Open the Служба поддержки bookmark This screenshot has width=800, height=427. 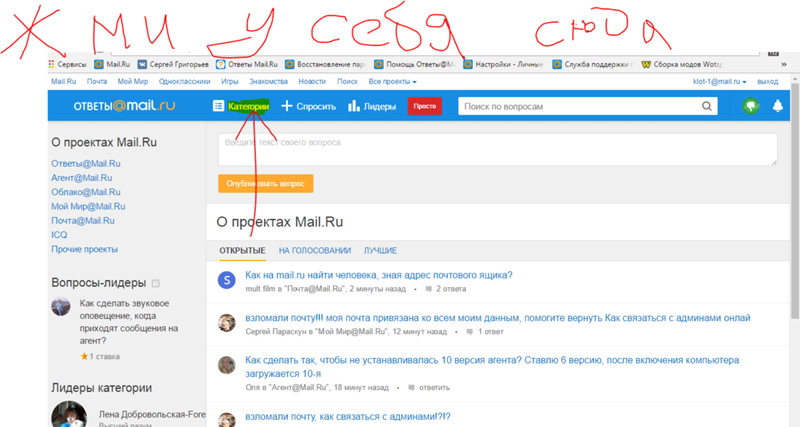pyautogui.click(x=593, y=64)
